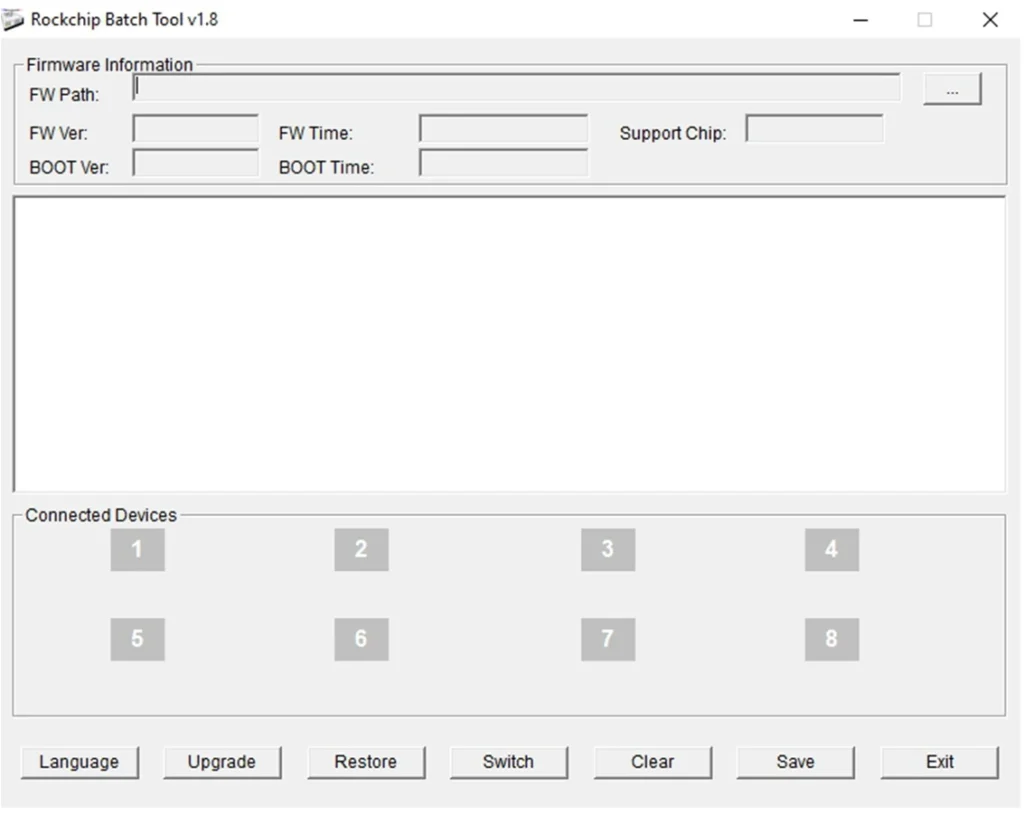Viewport: 1024px width, 815px height.
Task: Click device slot 4 indicator
Action: [831, 550]
